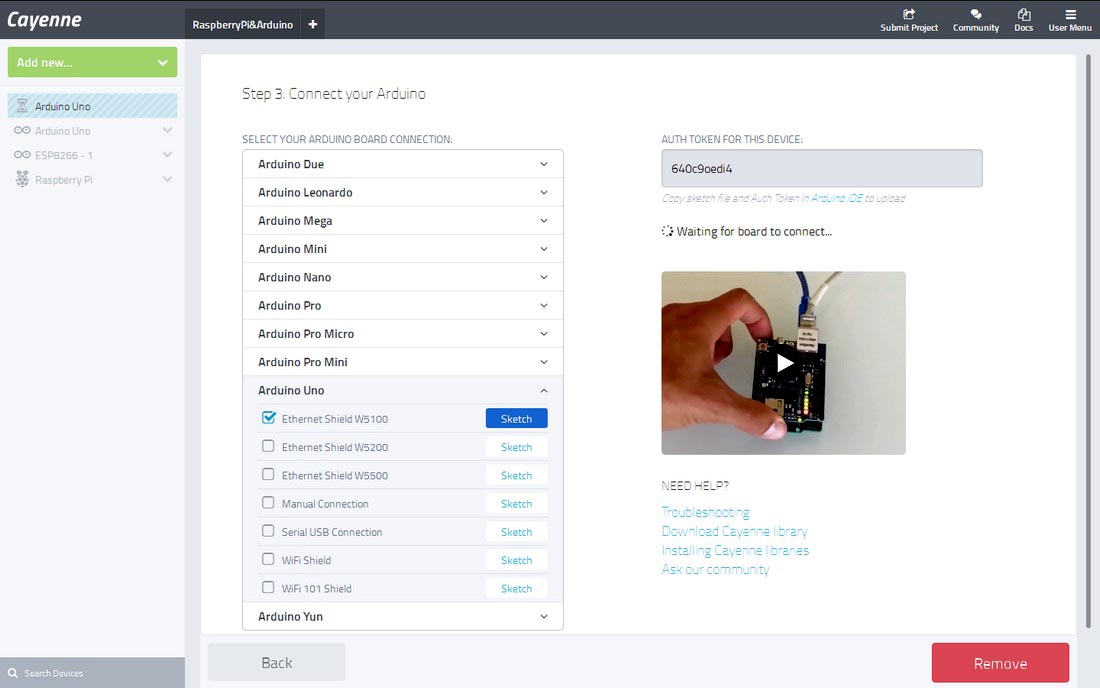Screen dimensions: 1100x688
Task: Expand the Arduino Leonardo section
Action: 403,192
